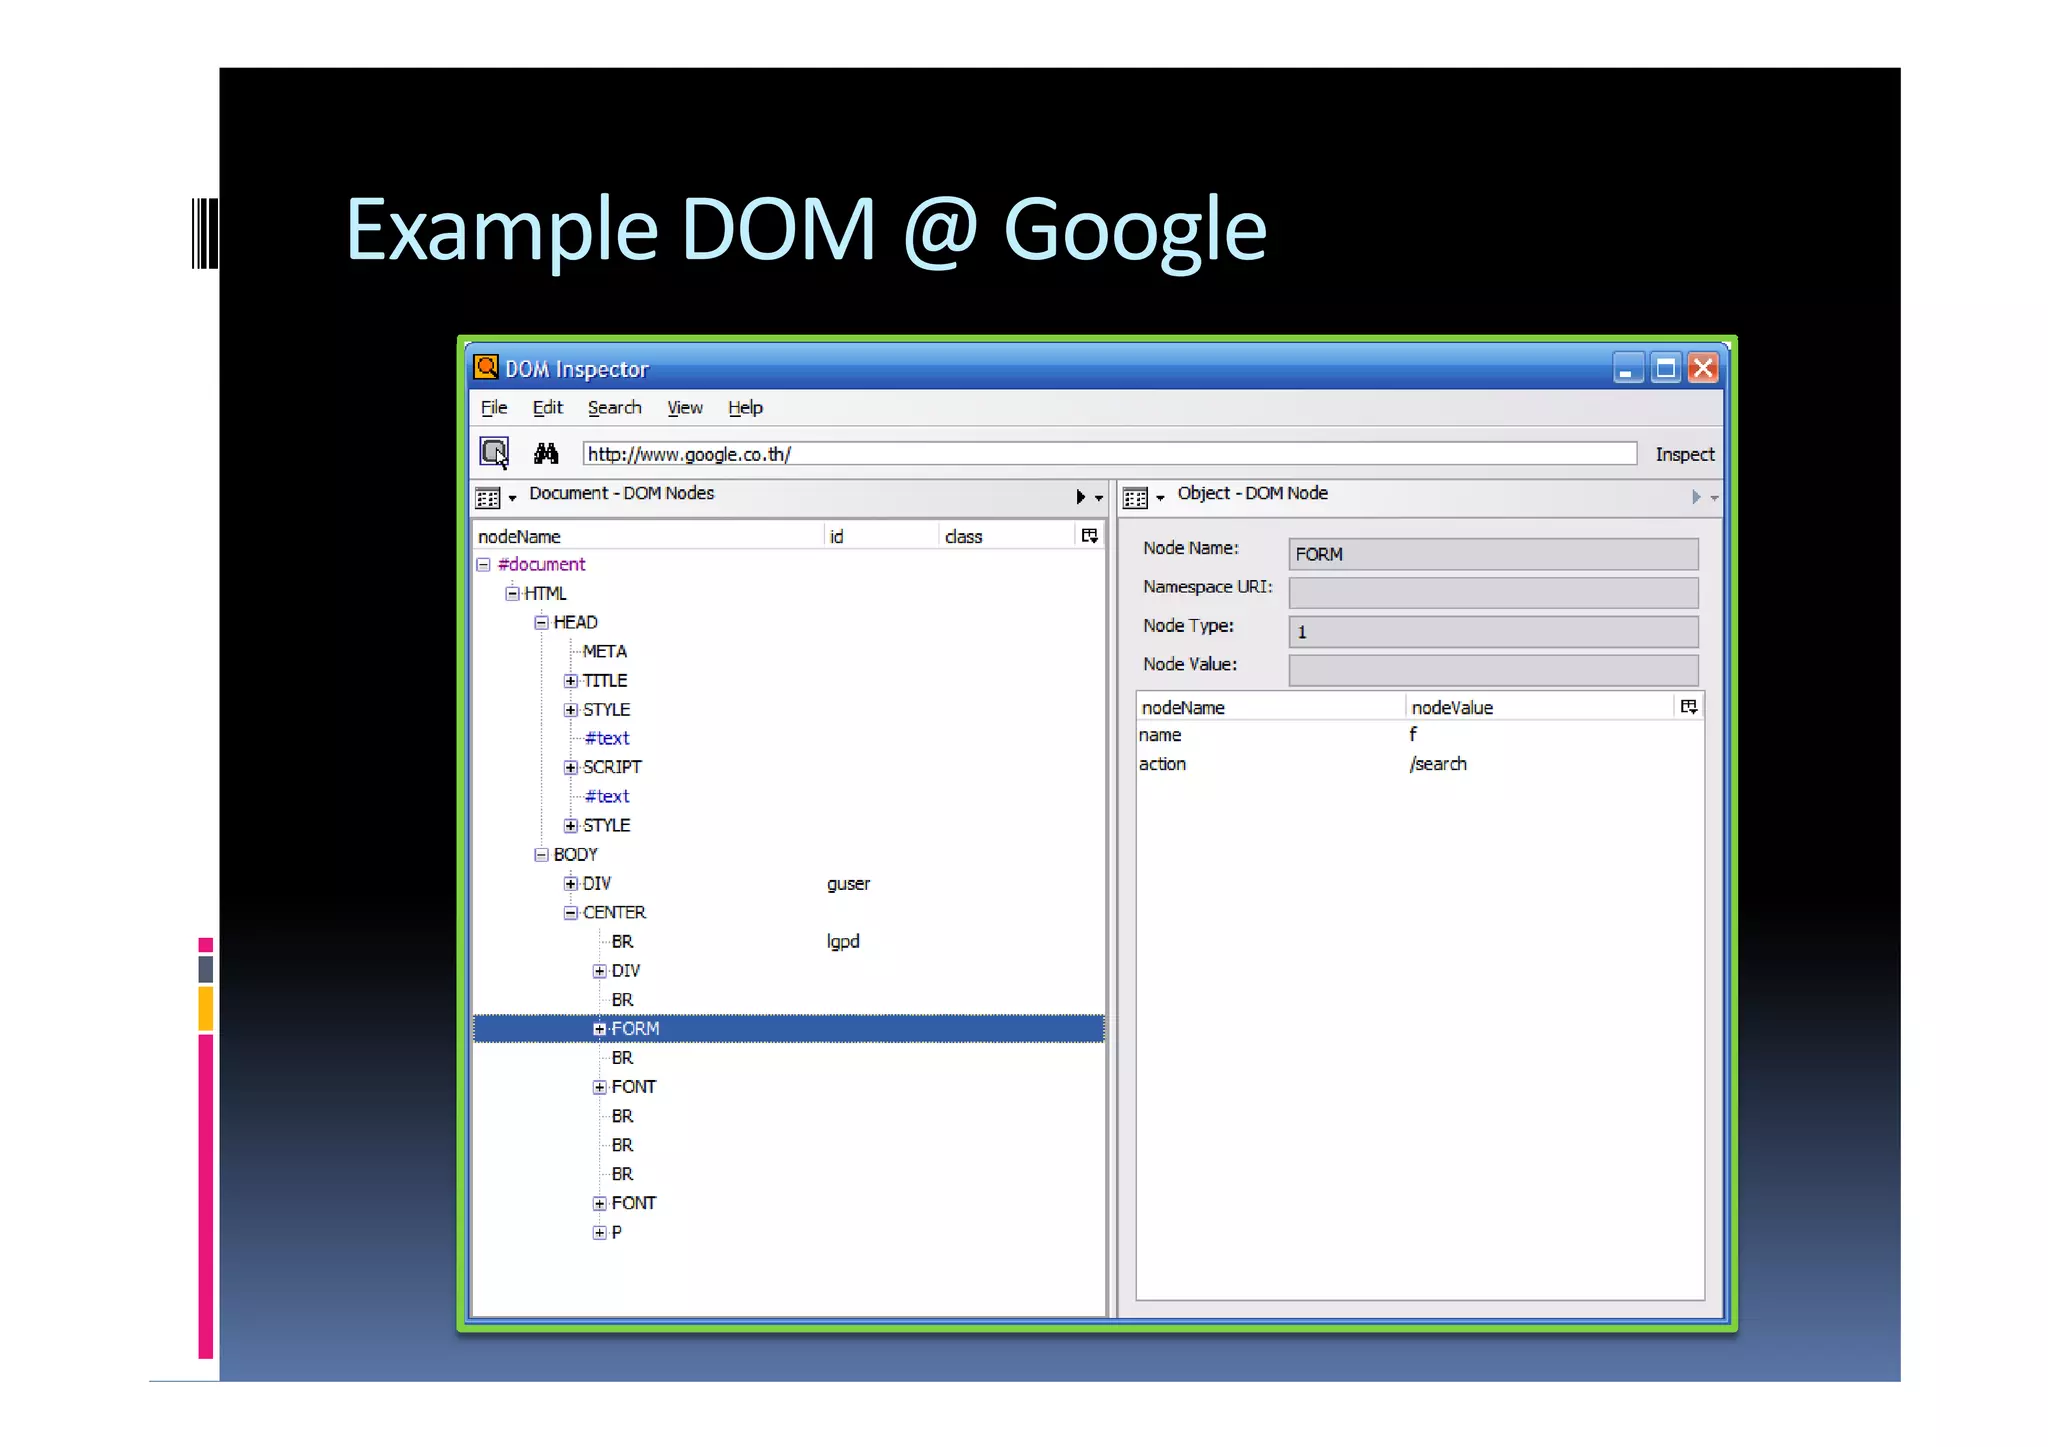Expand the DIV node with id guser
This screenshot has height=1447, width=2048.
[x=570, y=884]
